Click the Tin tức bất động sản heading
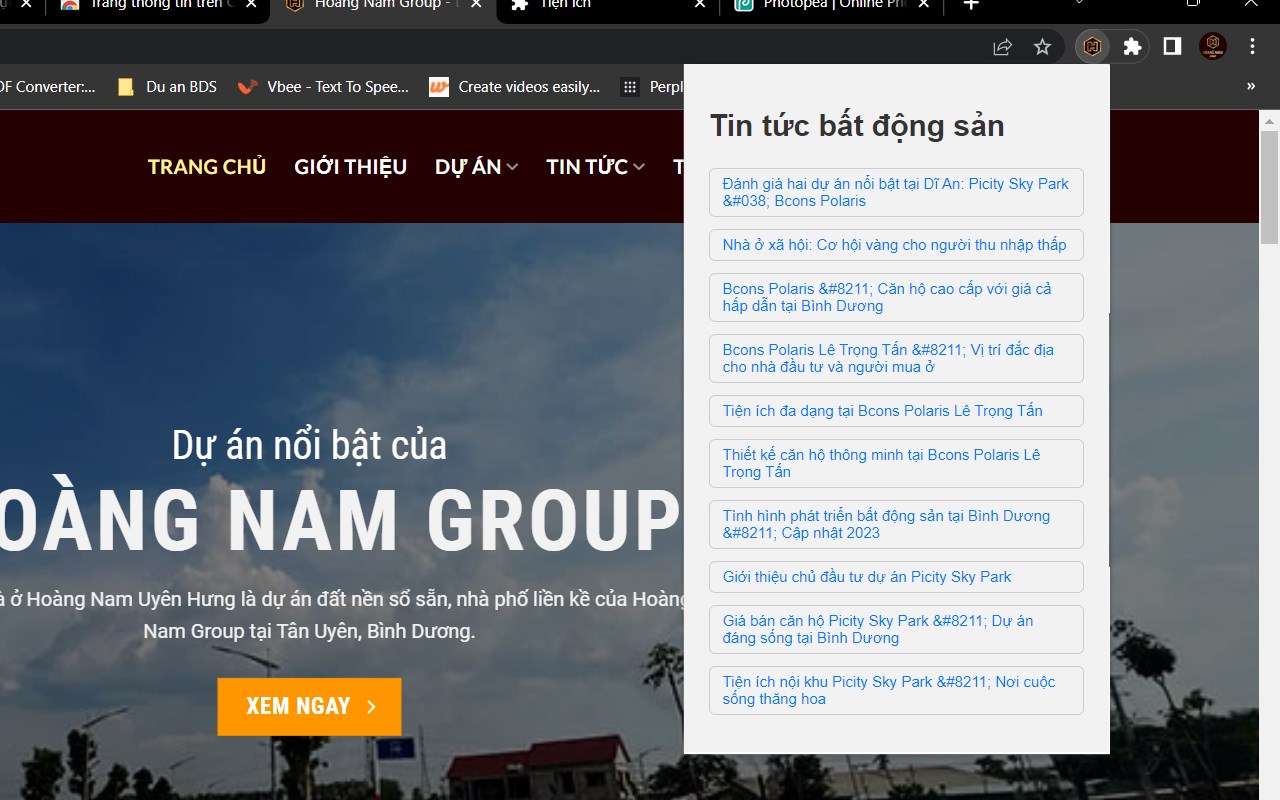 click(x=857, y=126)
